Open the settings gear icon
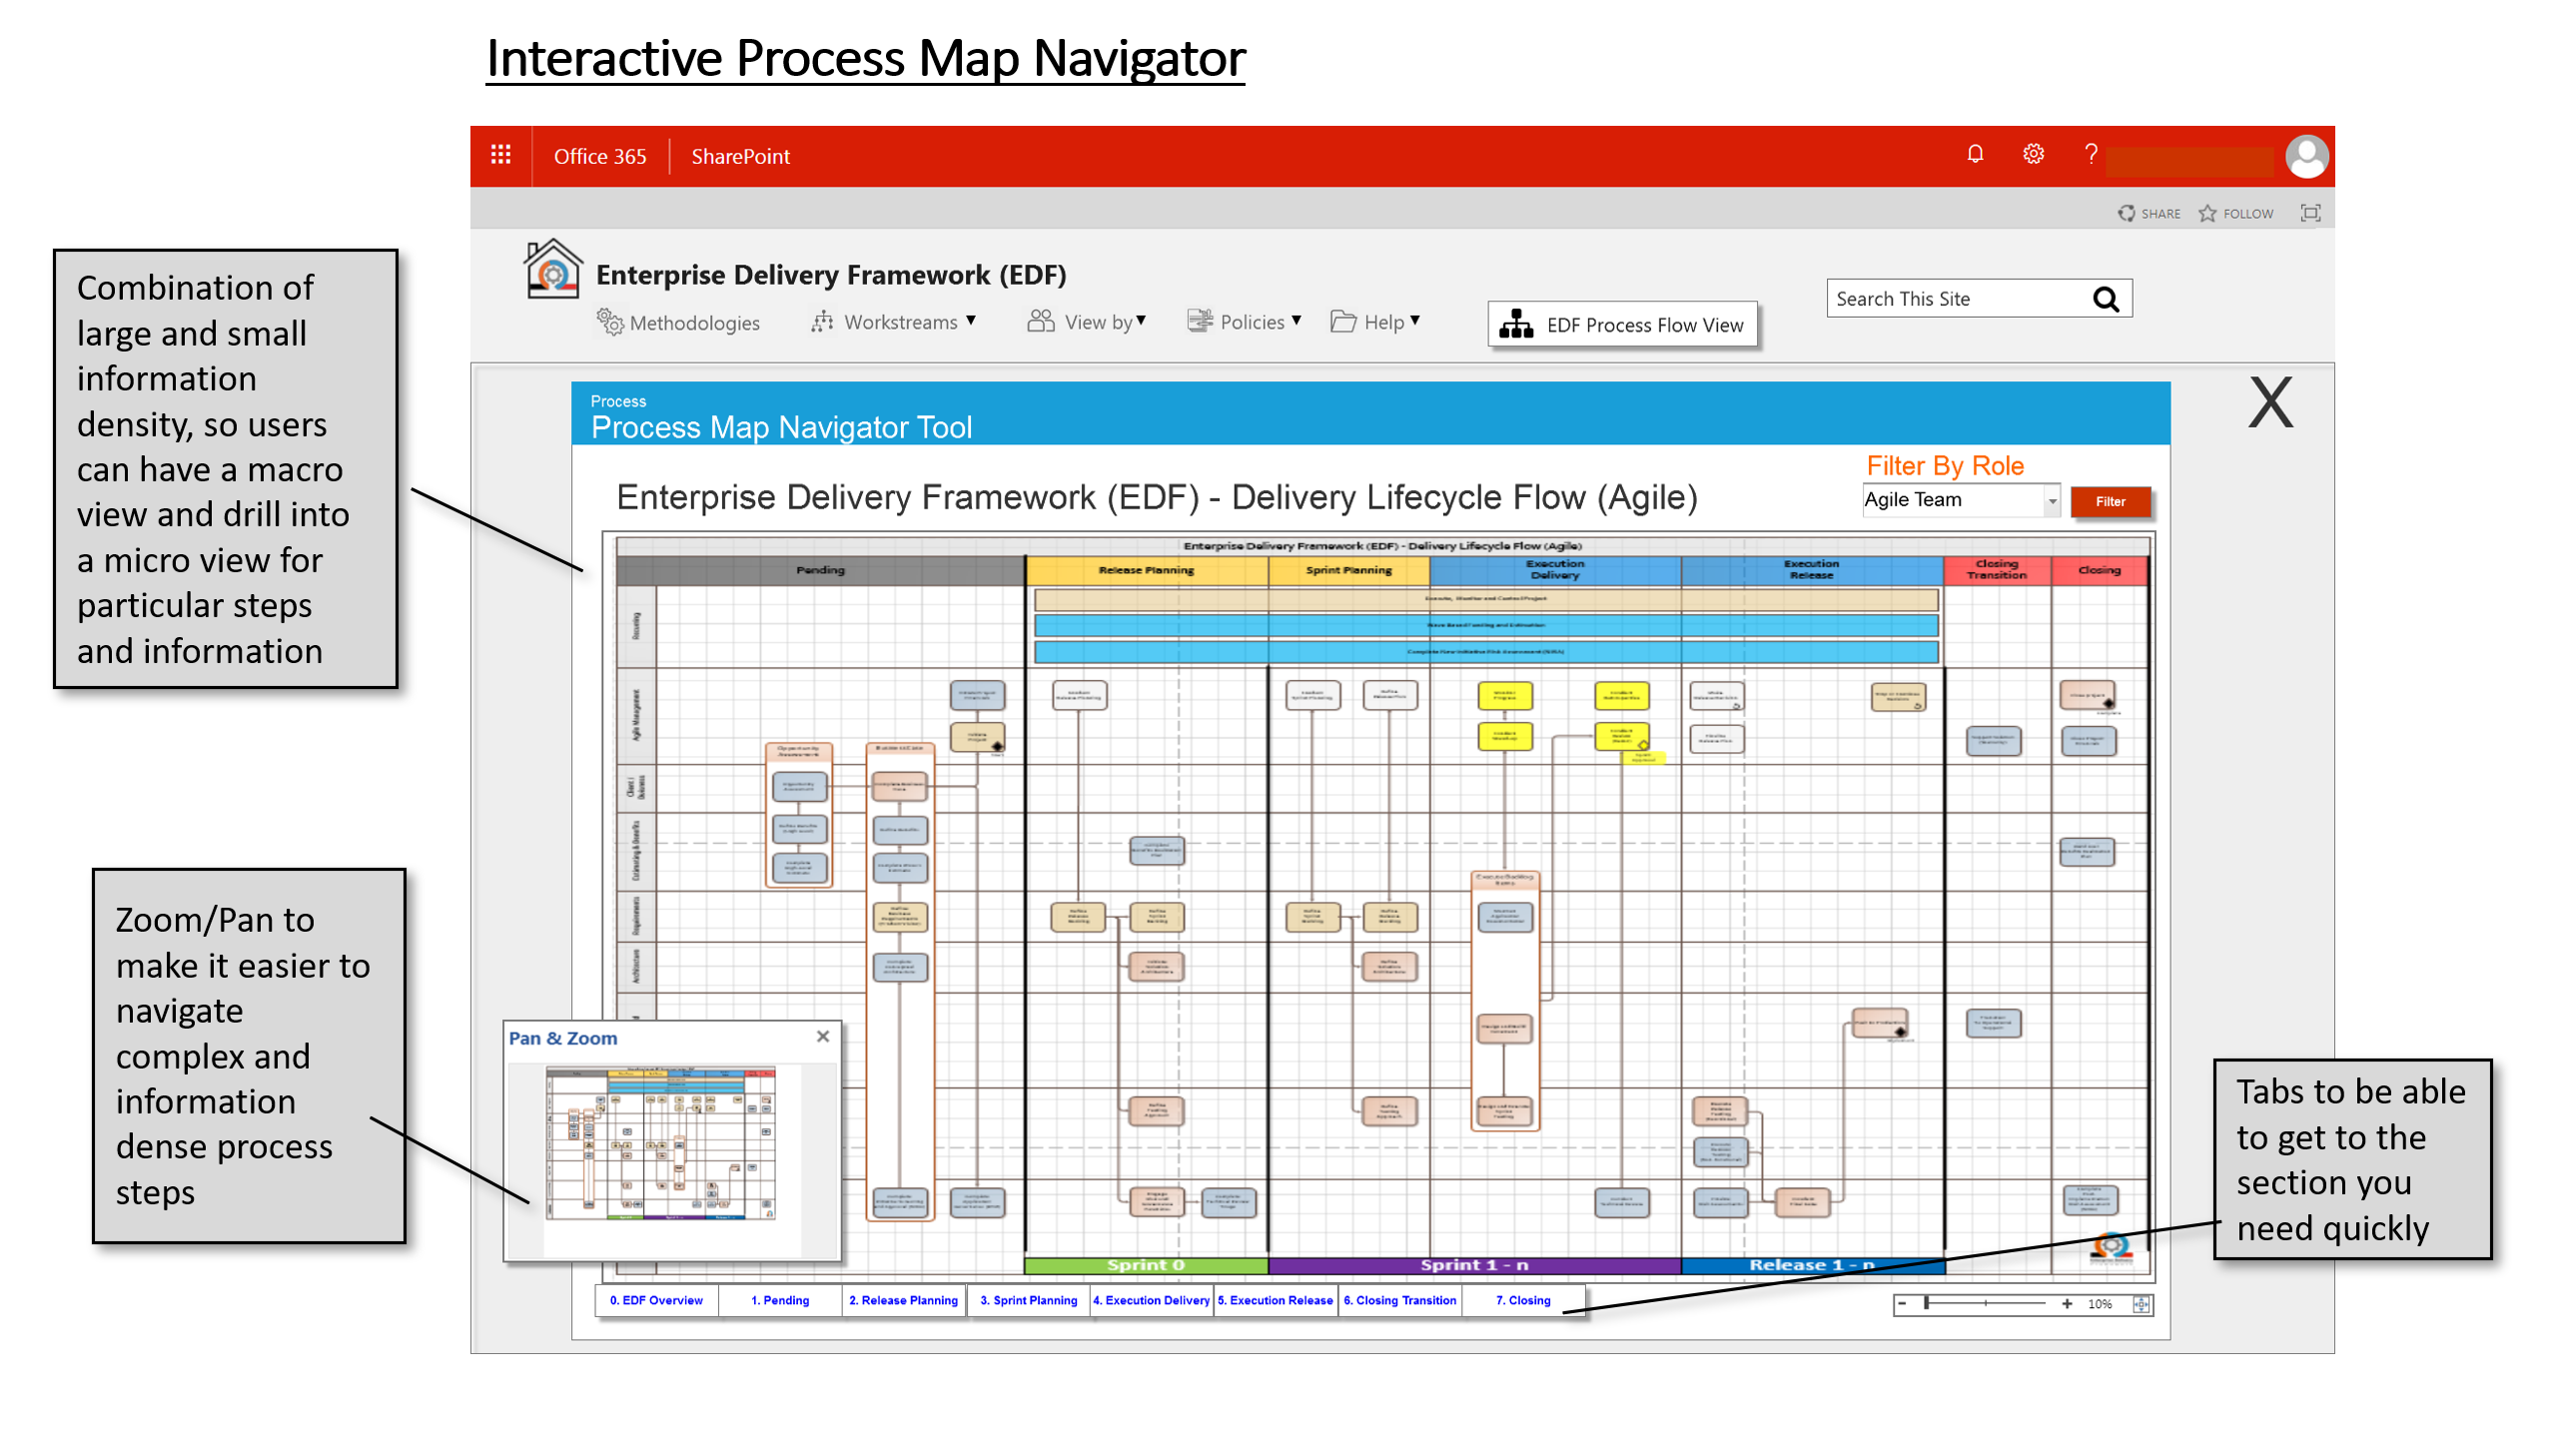This screenshot has height=1429, width=2576. tap(2033, 154)
